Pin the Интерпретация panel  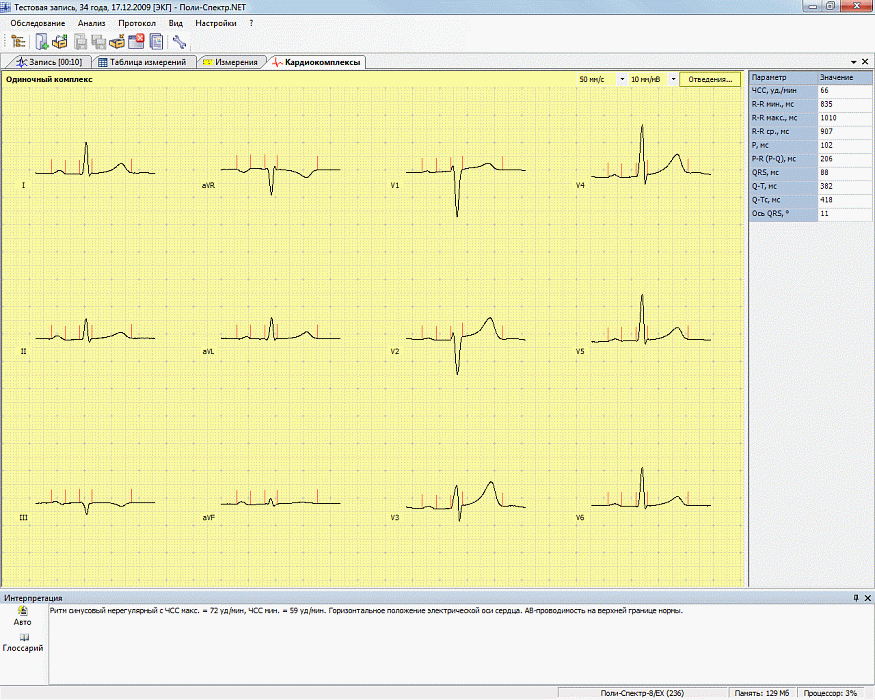click(x=855, y=597)
